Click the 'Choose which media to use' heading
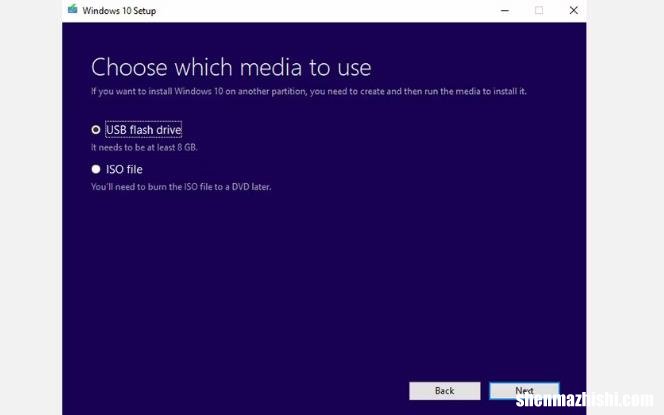 pos(231,67)
